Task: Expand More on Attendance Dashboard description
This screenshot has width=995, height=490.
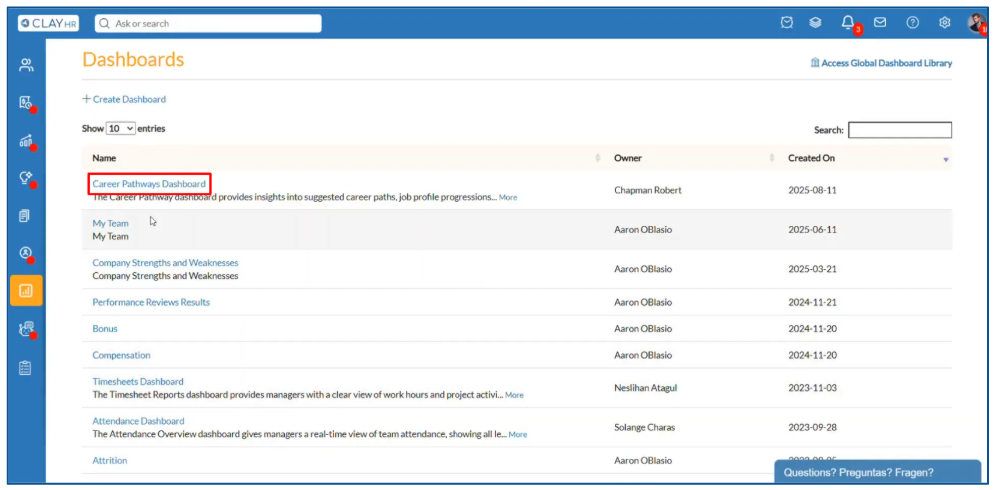Action: pos(518,435)
